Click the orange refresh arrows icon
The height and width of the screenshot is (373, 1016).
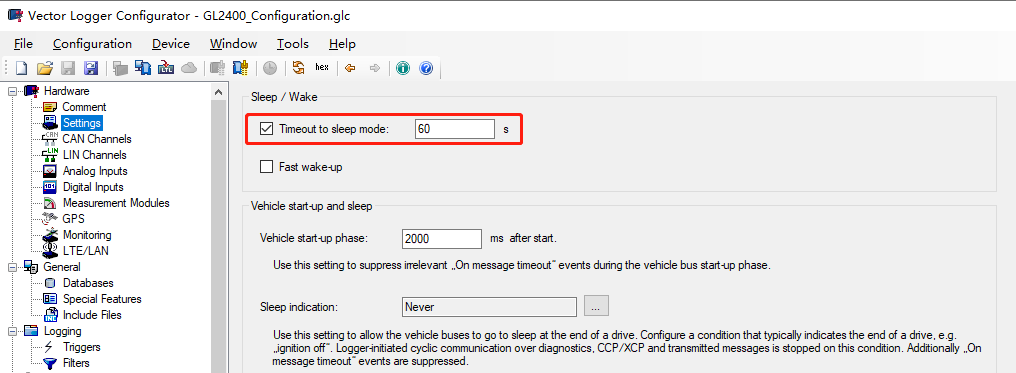point(299,68)
